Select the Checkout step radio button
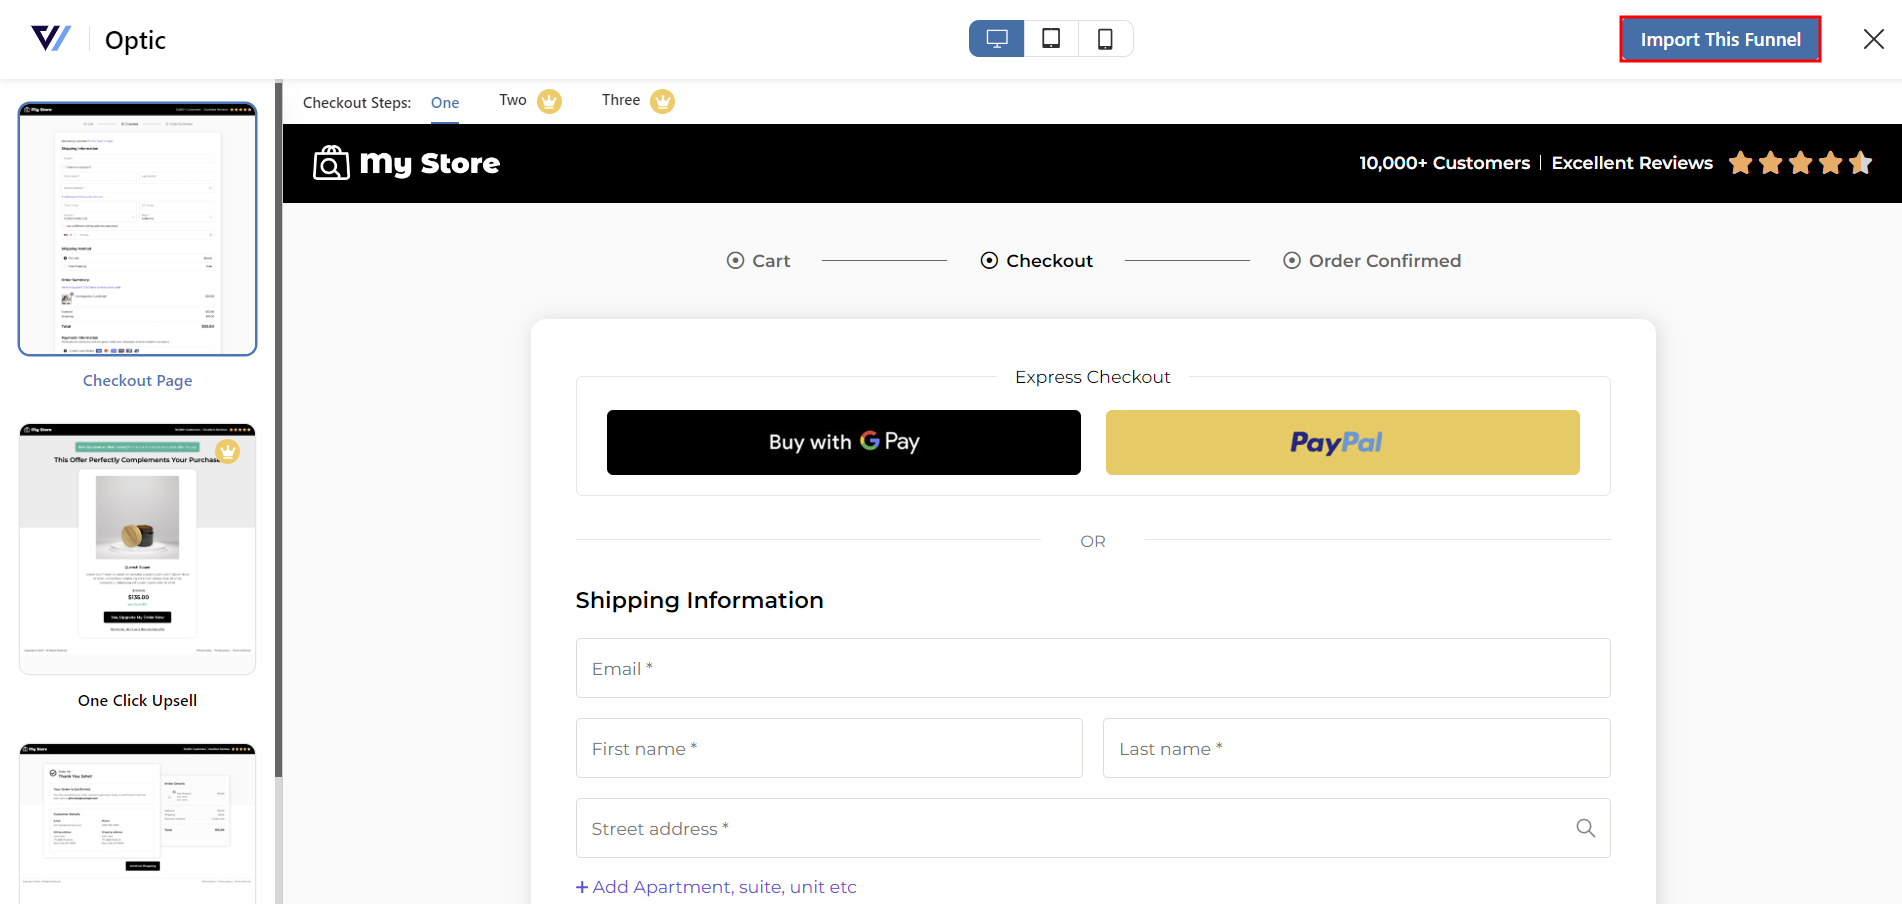 pos(989,260)
